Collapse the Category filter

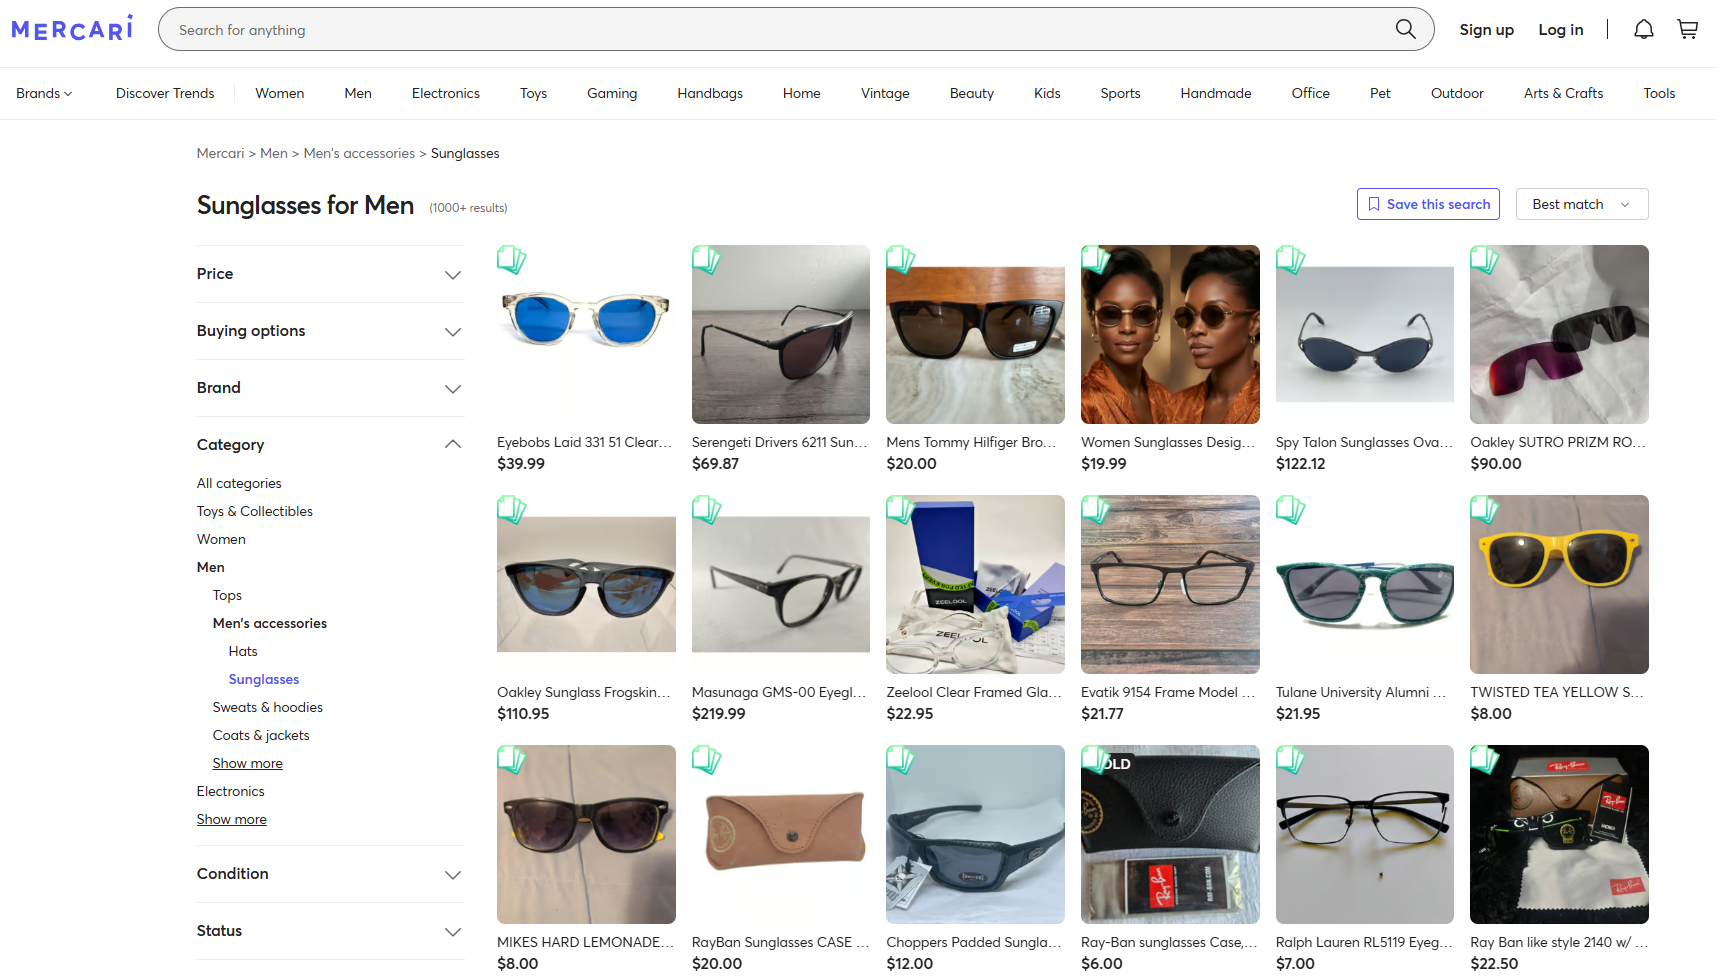(x=330, y=445)
